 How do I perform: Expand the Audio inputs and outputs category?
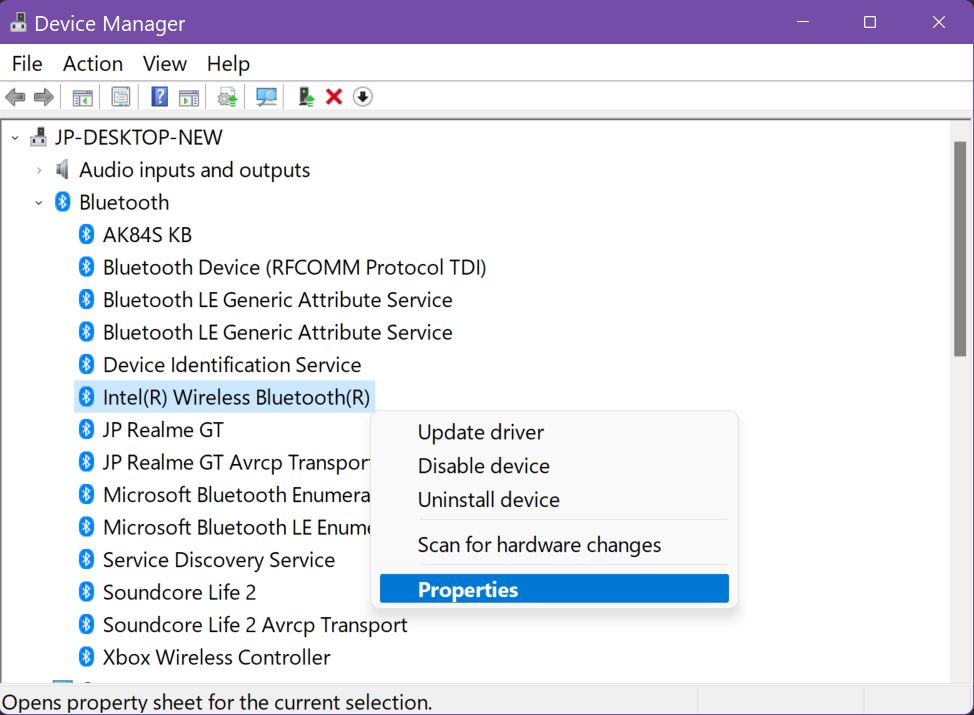tap(39, 170)
